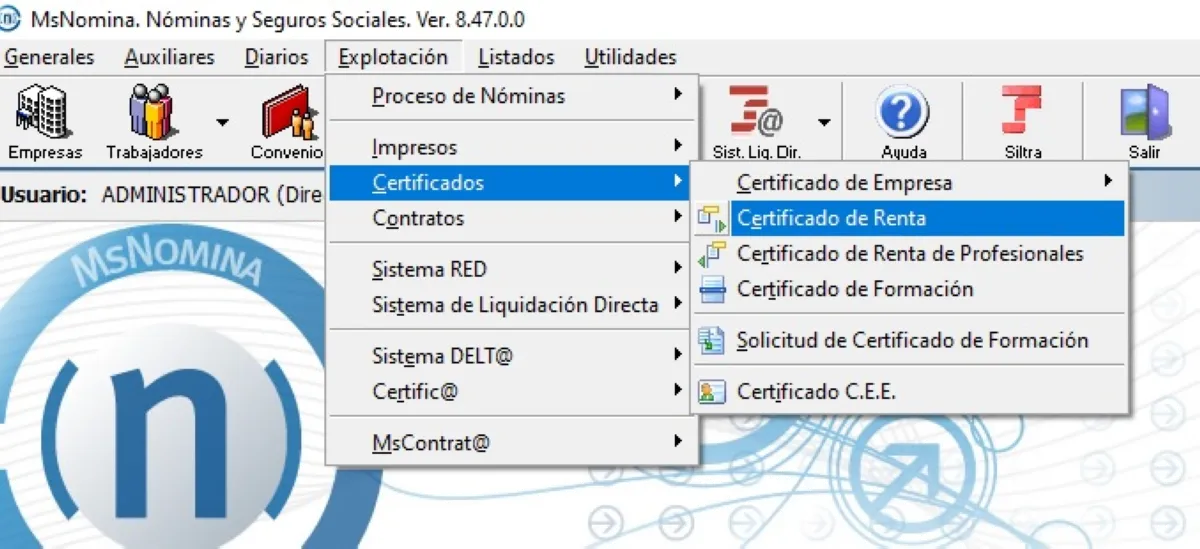Expand the Certificado de Empresa submenu

click(x=910, y=183)
